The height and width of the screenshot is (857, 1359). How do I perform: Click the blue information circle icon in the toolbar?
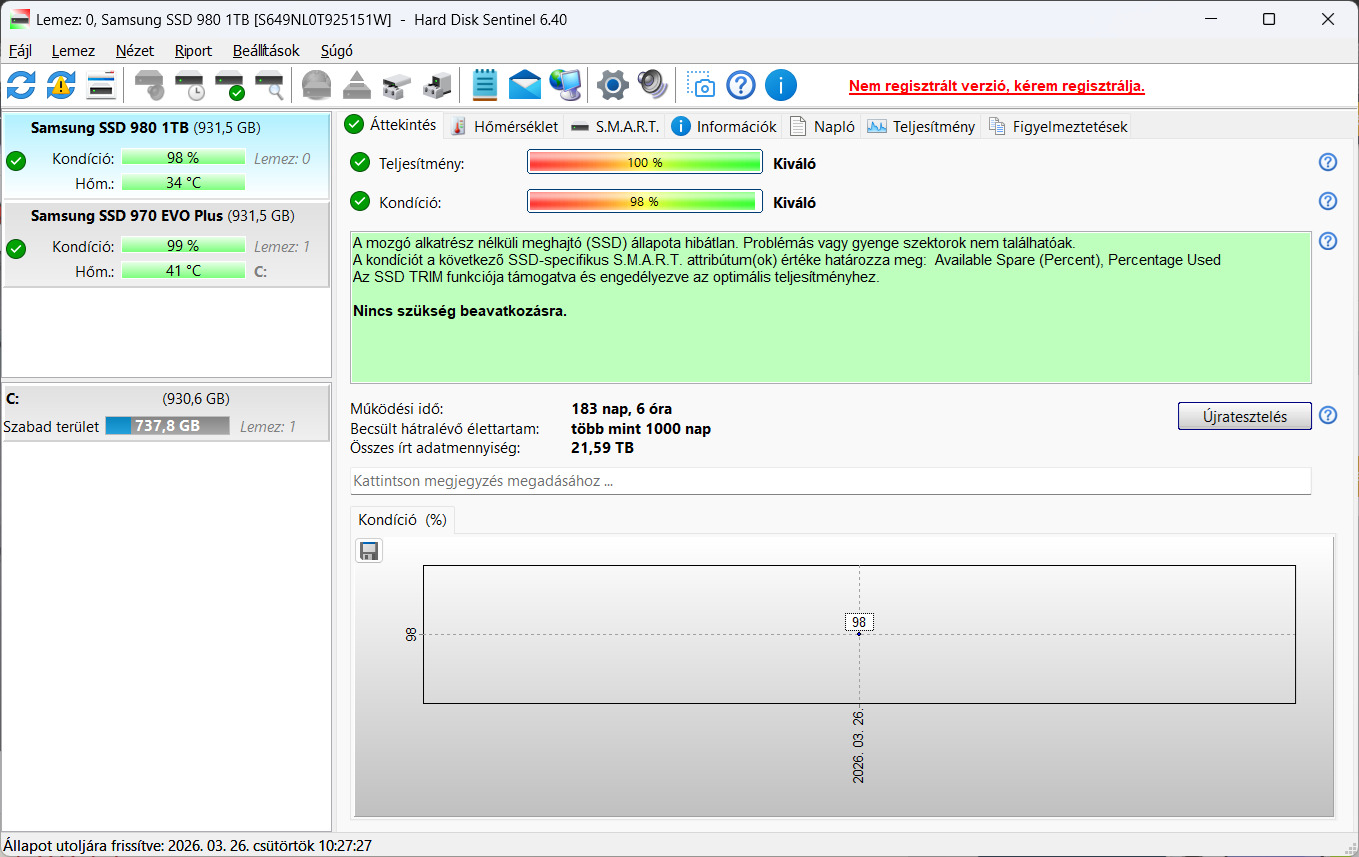781,85
